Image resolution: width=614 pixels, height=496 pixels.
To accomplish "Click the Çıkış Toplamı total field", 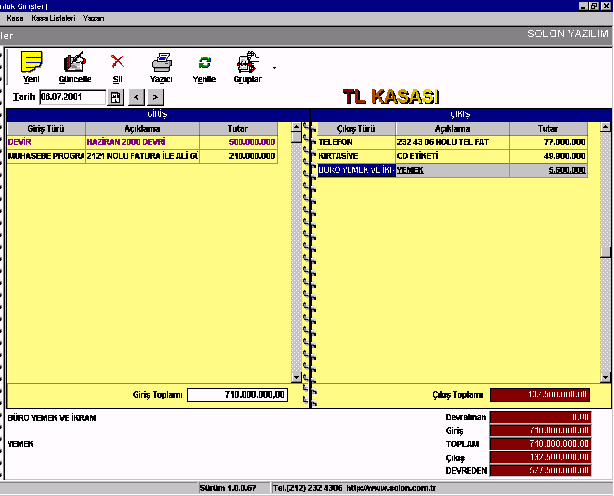I will click(540, 395).
